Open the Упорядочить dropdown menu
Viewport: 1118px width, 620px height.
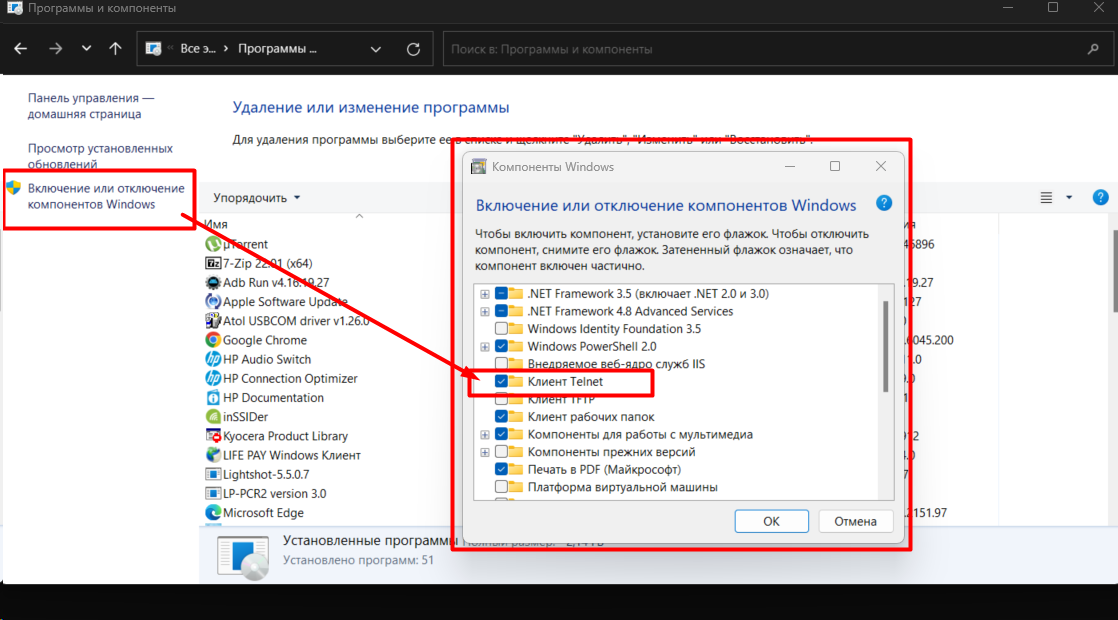point(257,197)
